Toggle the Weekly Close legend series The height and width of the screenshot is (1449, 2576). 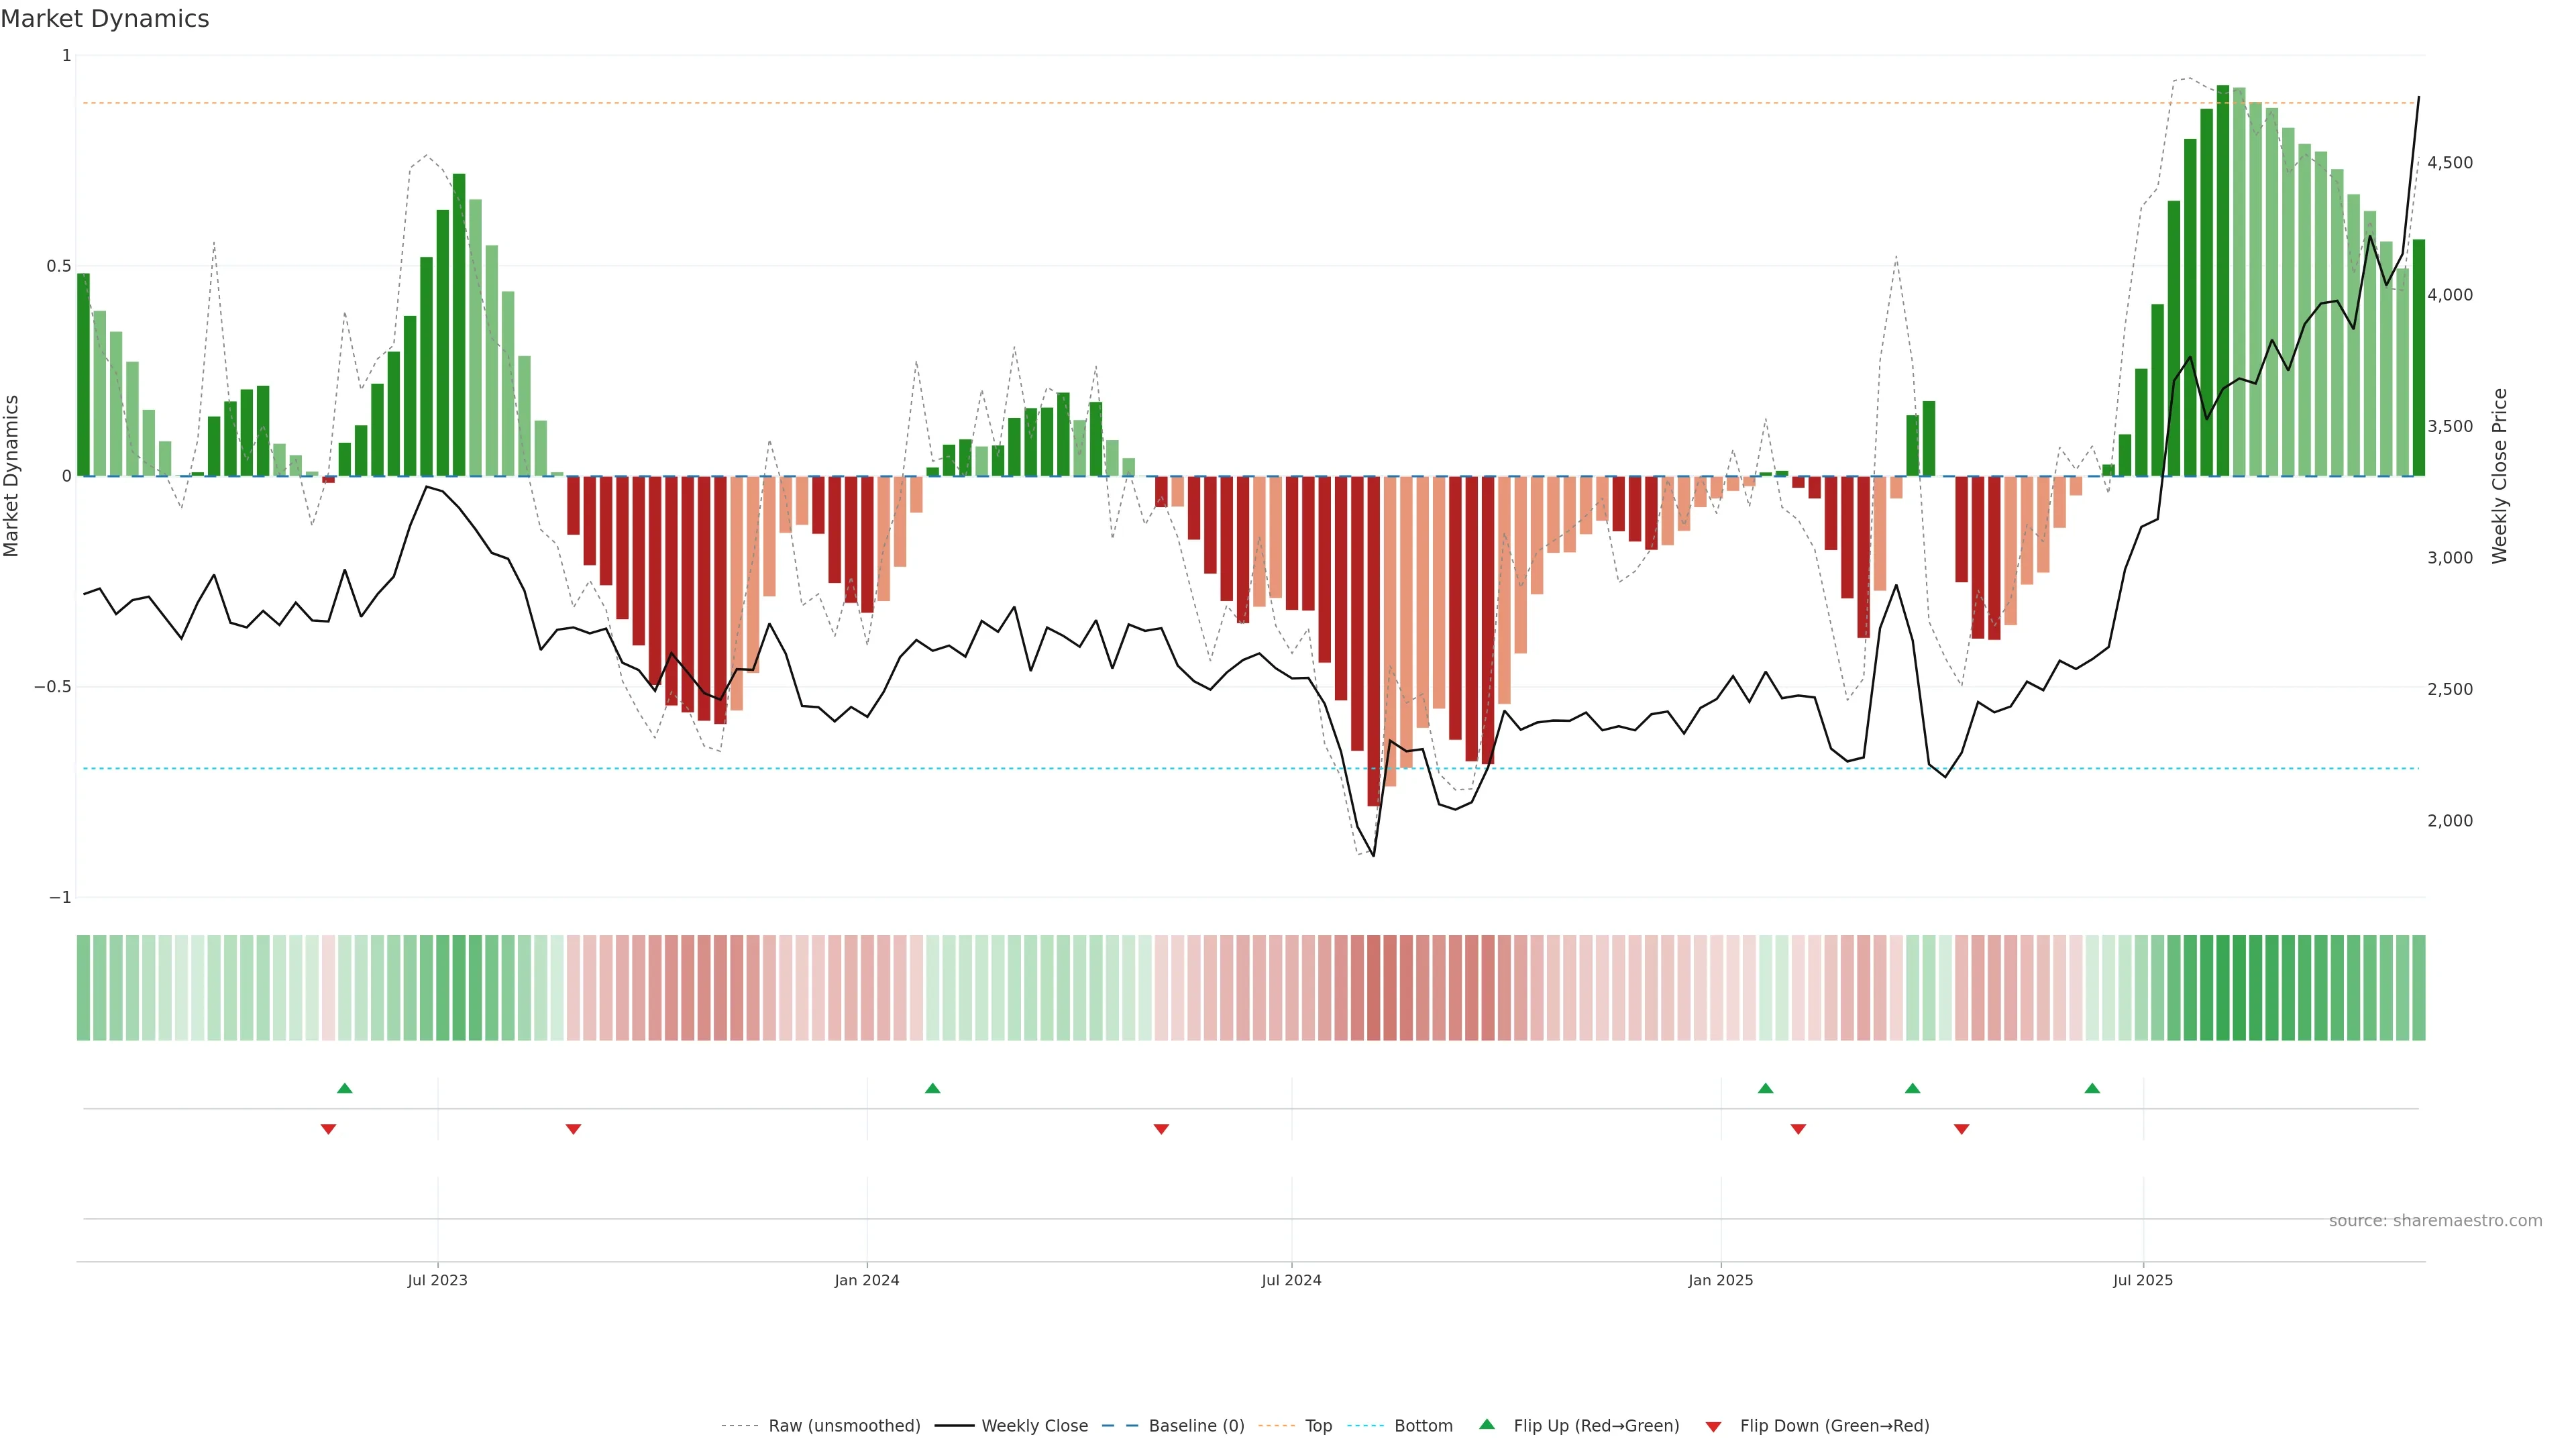click(1034, 1426)
